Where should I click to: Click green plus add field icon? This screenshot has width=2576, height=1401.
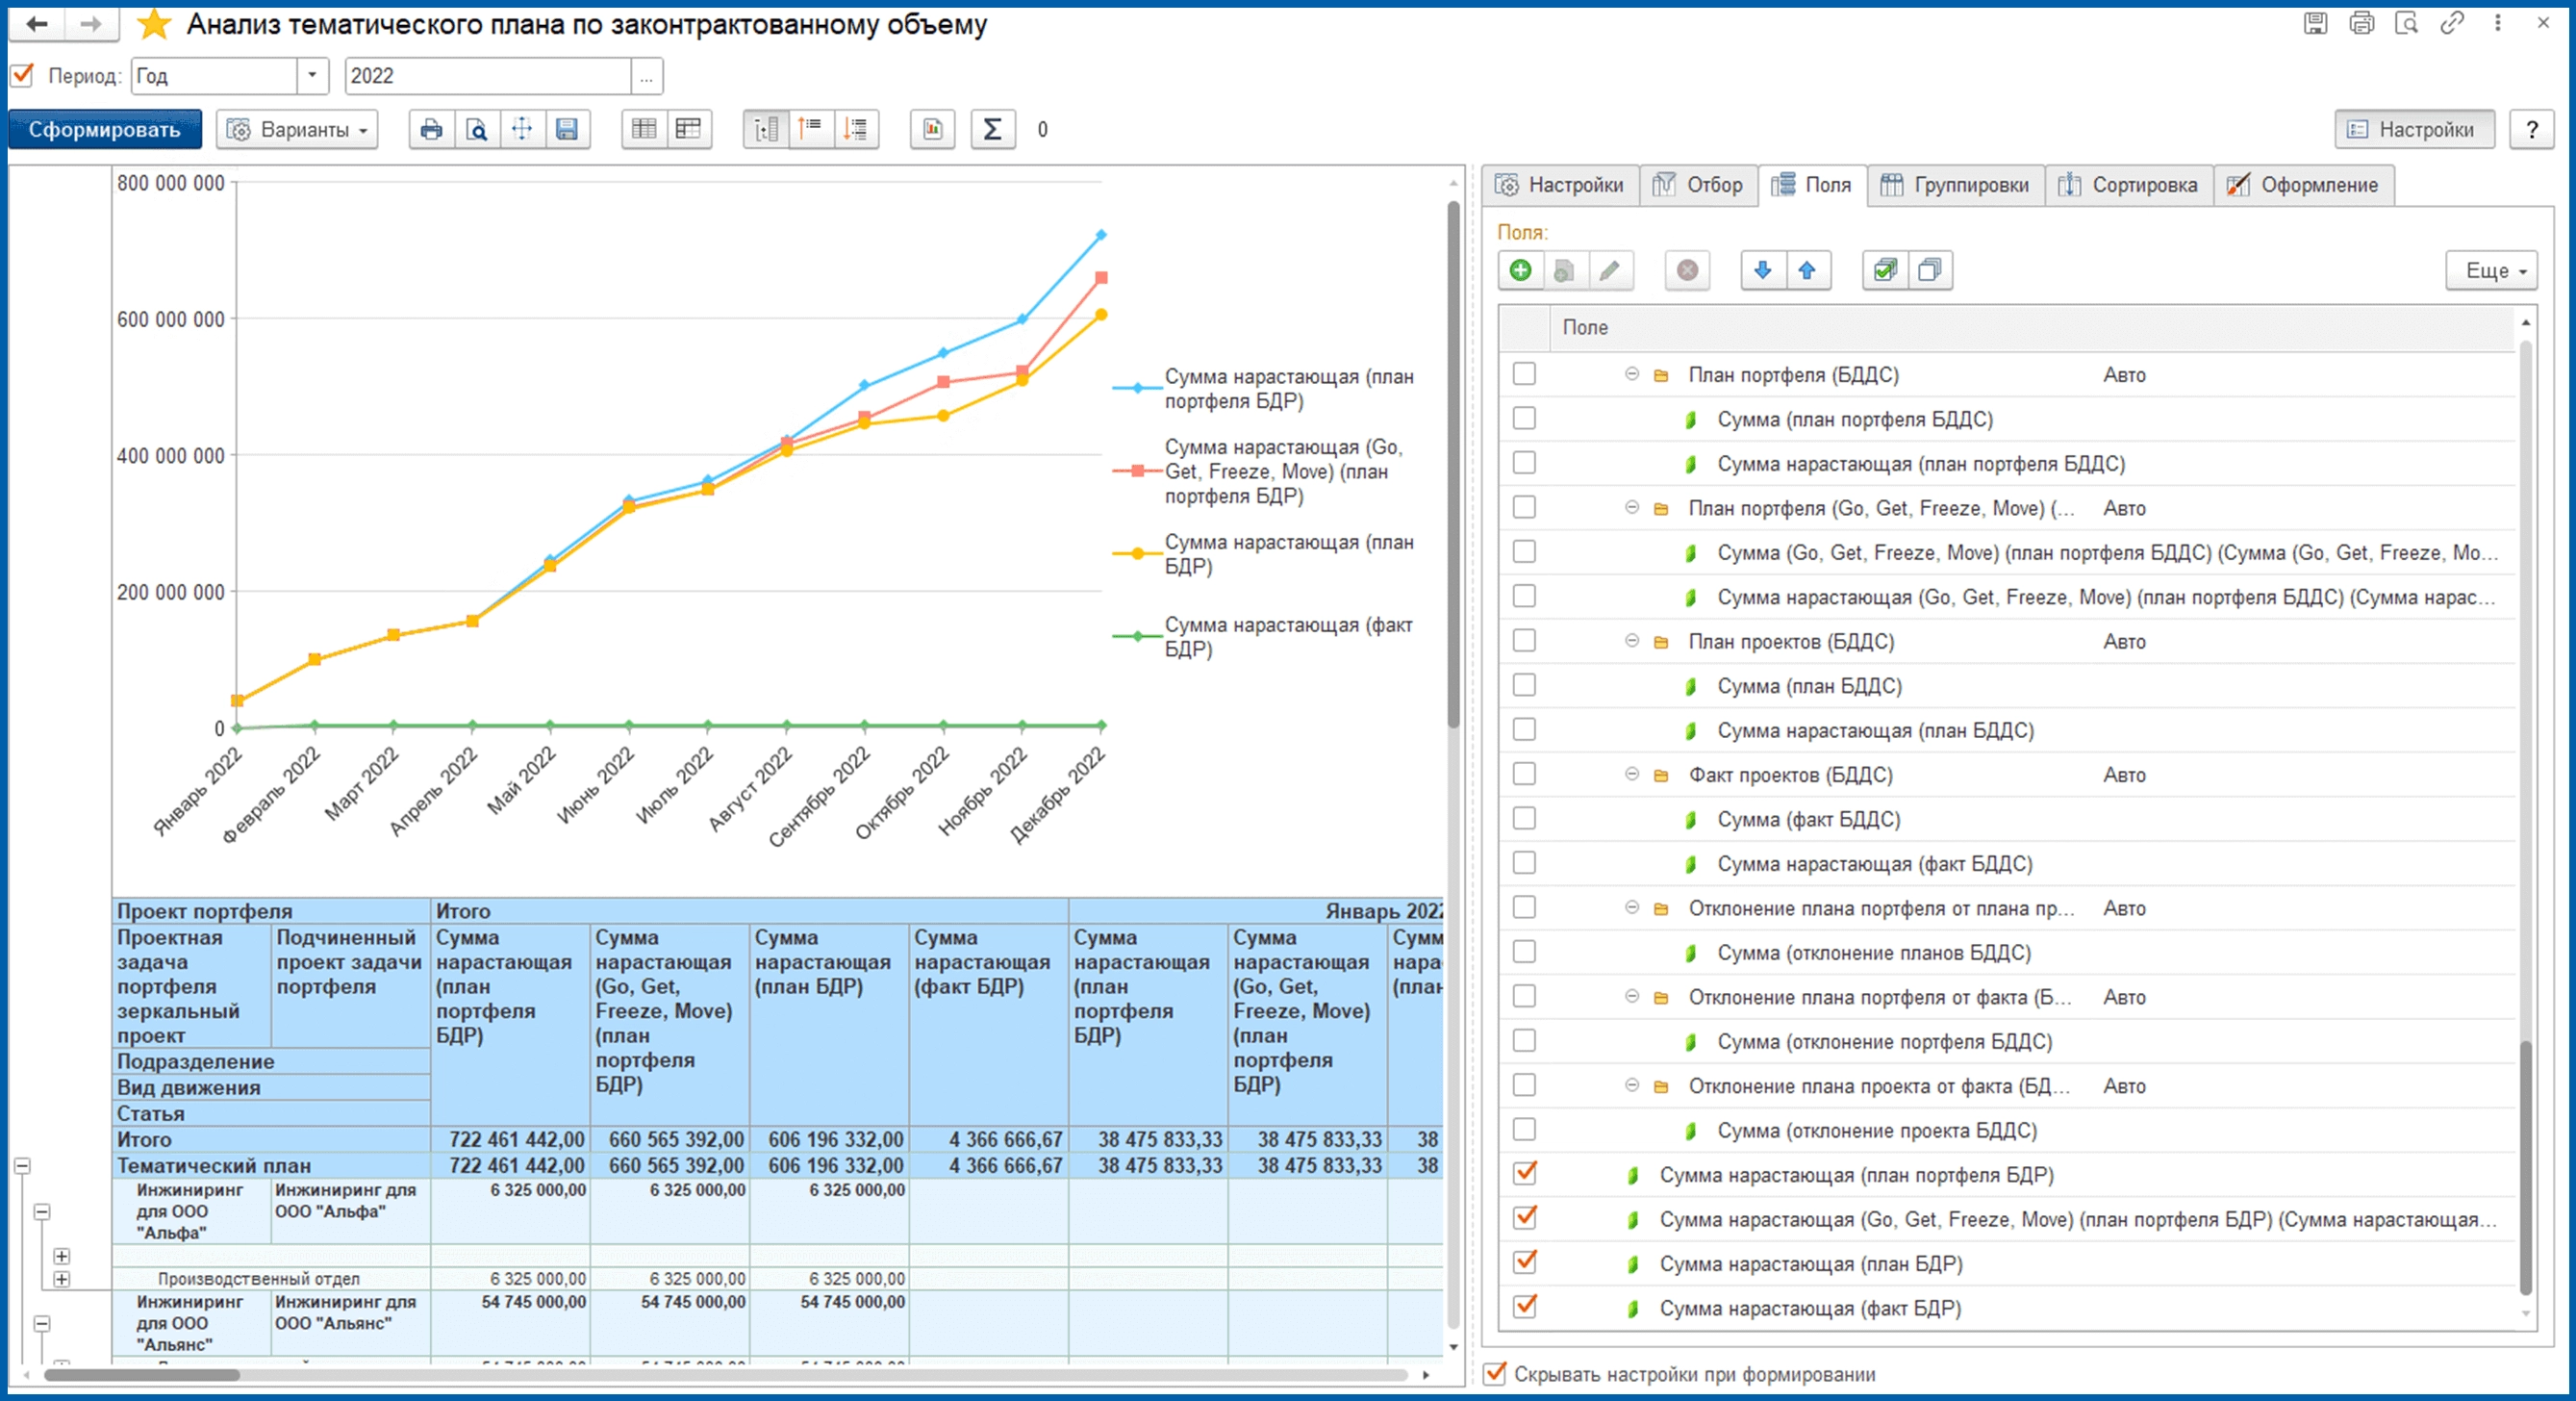tap(1520, 270)
